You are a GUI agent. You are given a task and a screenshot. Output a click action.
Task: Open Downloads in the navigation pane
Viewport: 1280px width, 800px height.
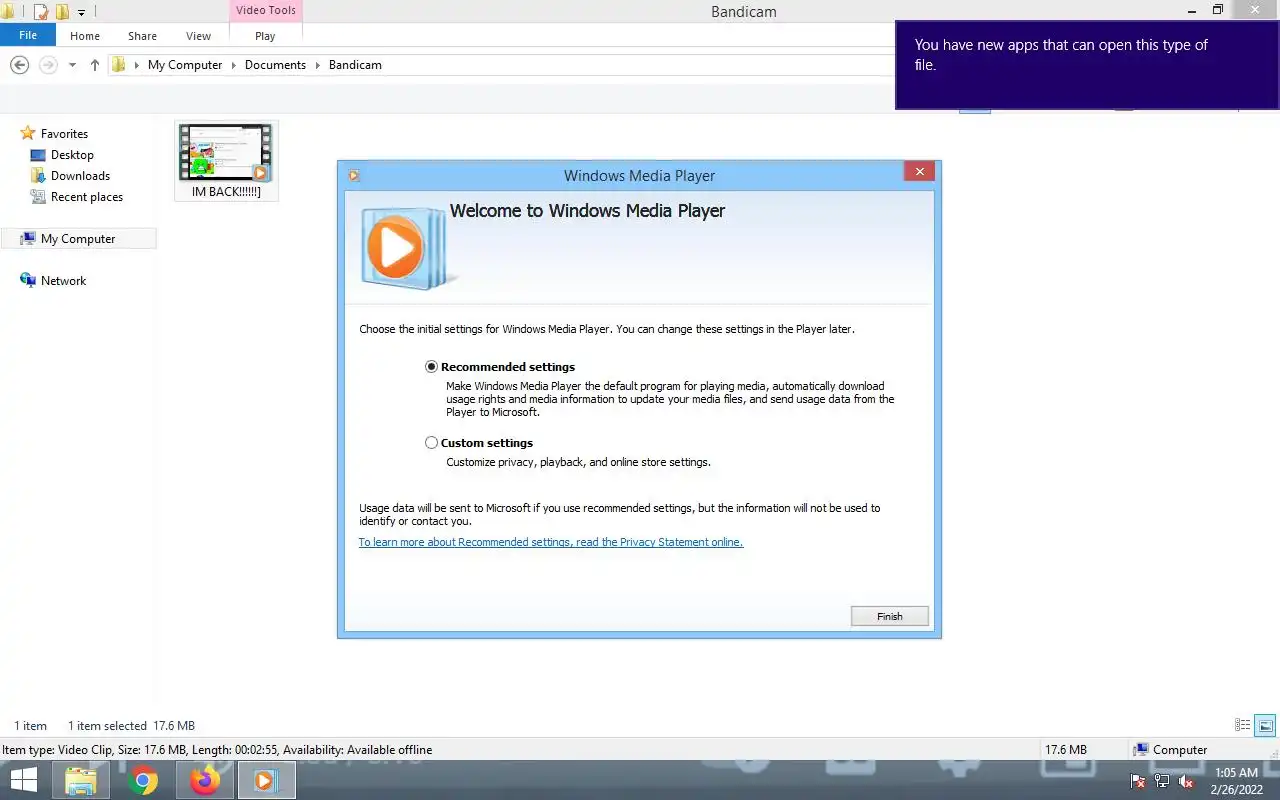[x=80, y=176]
